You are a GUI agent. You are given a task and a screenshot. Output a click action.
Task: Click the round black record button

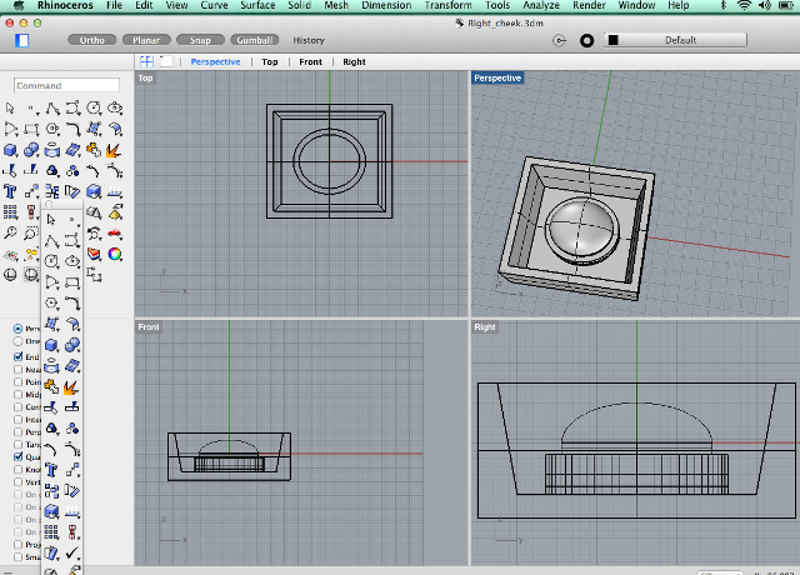587,40
